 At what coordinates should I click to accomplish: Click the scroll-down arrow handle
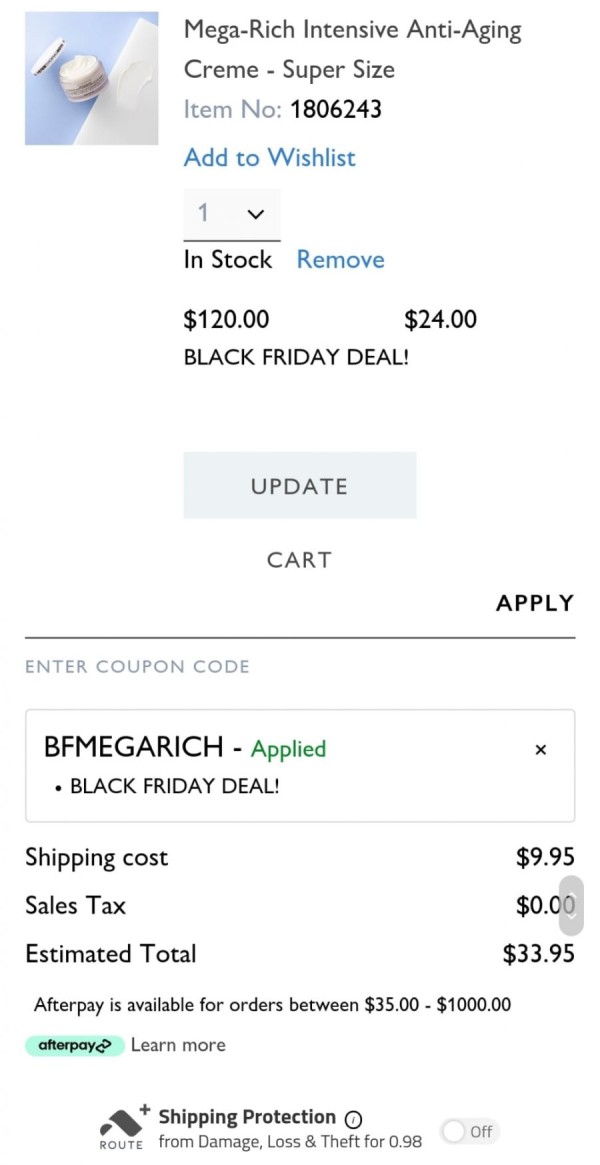click(x=571, y=906)
